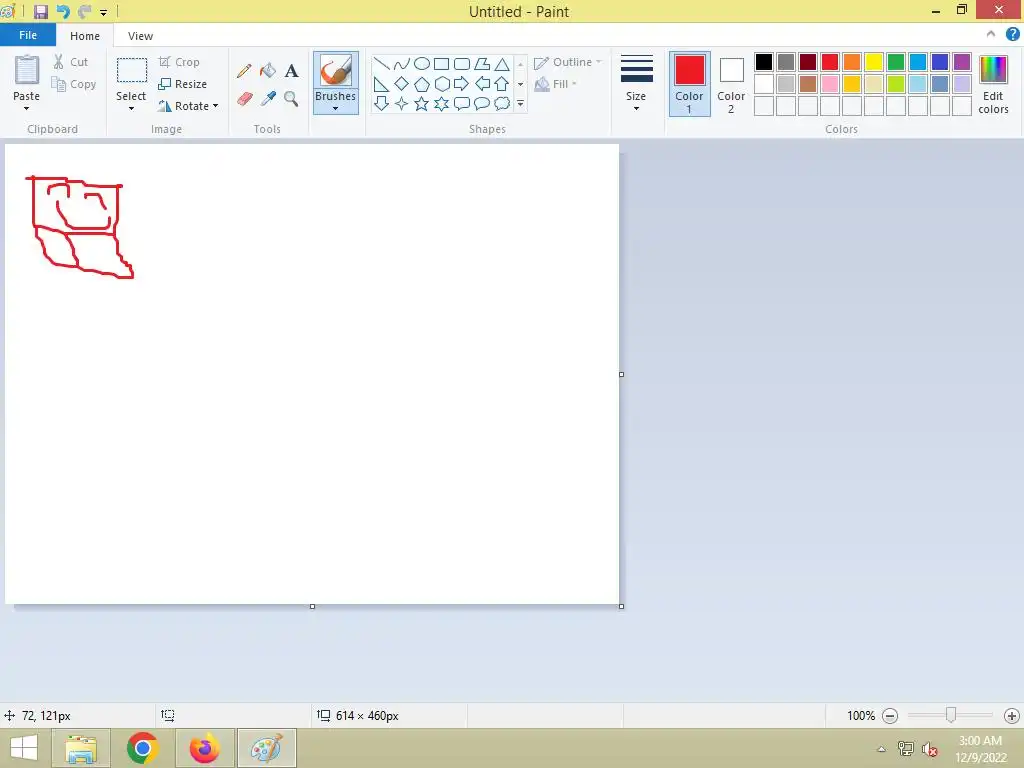Choose the Five-point star shape

[x=422, y=103]
